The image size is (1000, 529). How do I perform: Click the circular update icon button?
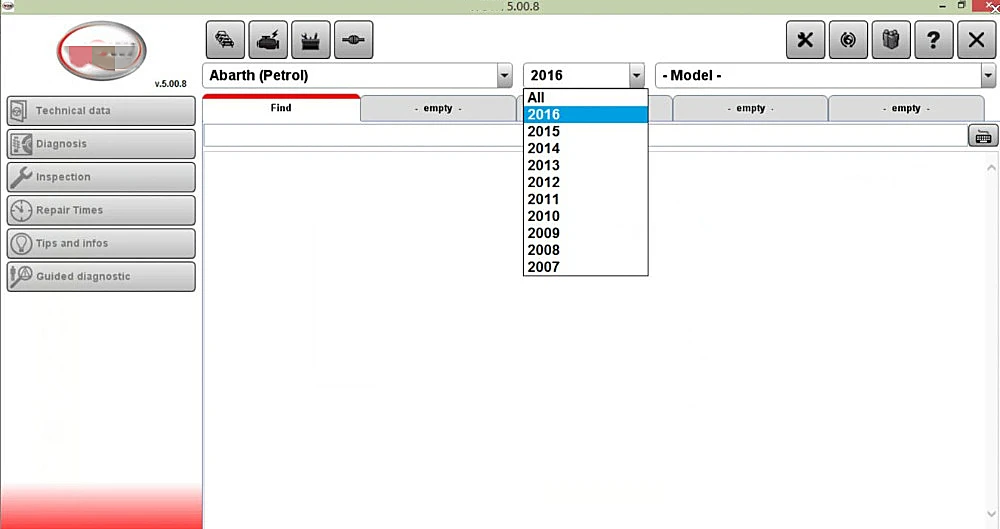point(848,40)
